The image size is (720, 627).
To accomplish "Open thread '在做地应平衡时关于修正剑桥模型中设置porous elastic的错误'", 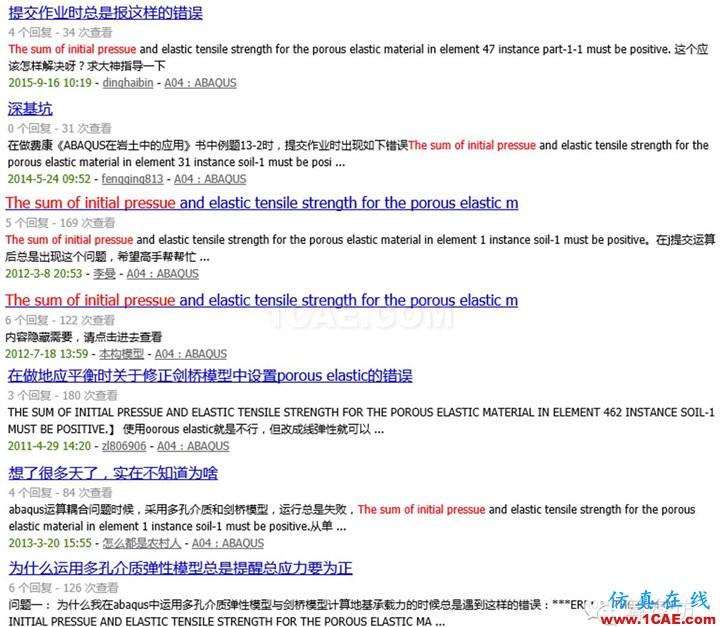I will point(210,376).
